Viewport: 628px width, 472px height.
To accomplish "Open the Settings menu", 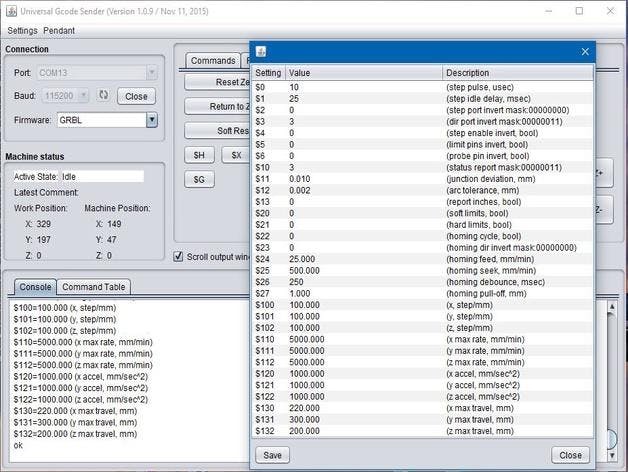I will [x=22, y=31].
